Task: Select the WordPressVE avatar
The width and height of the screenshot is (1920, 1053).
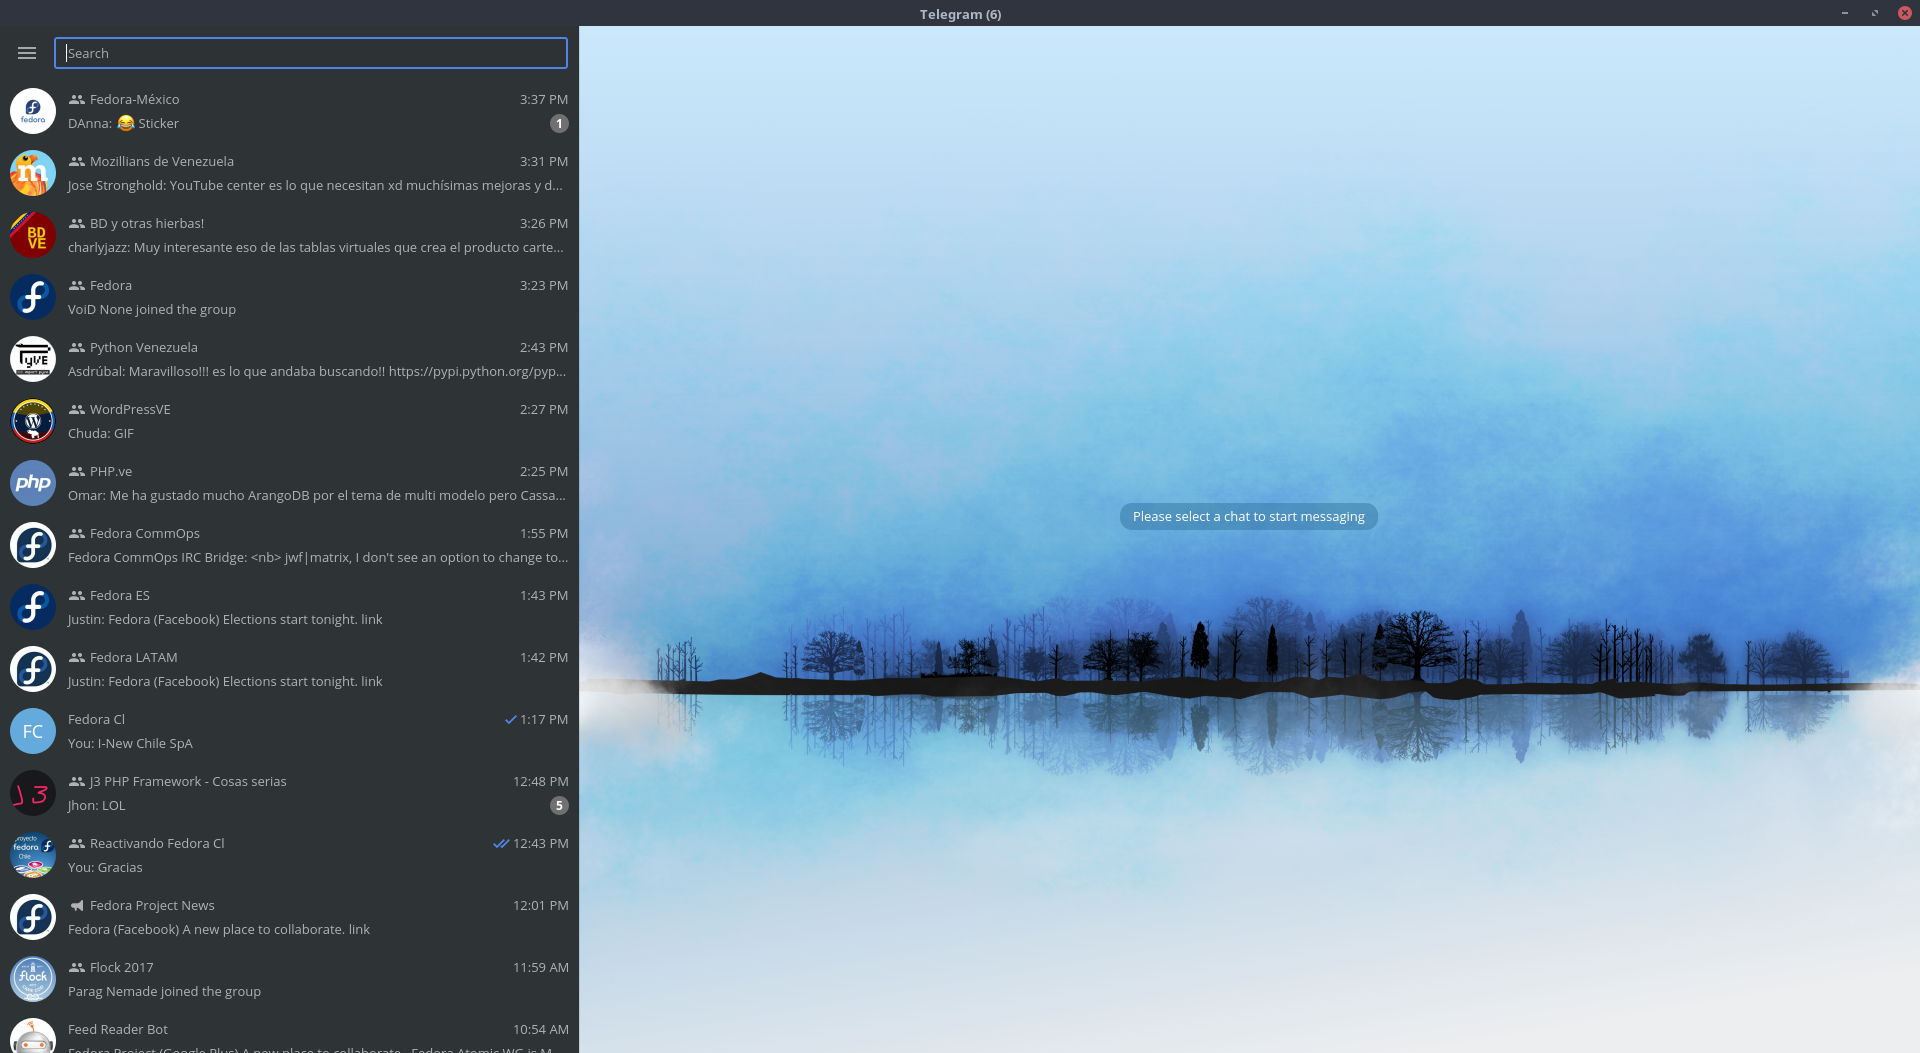Action: (33, 421)
